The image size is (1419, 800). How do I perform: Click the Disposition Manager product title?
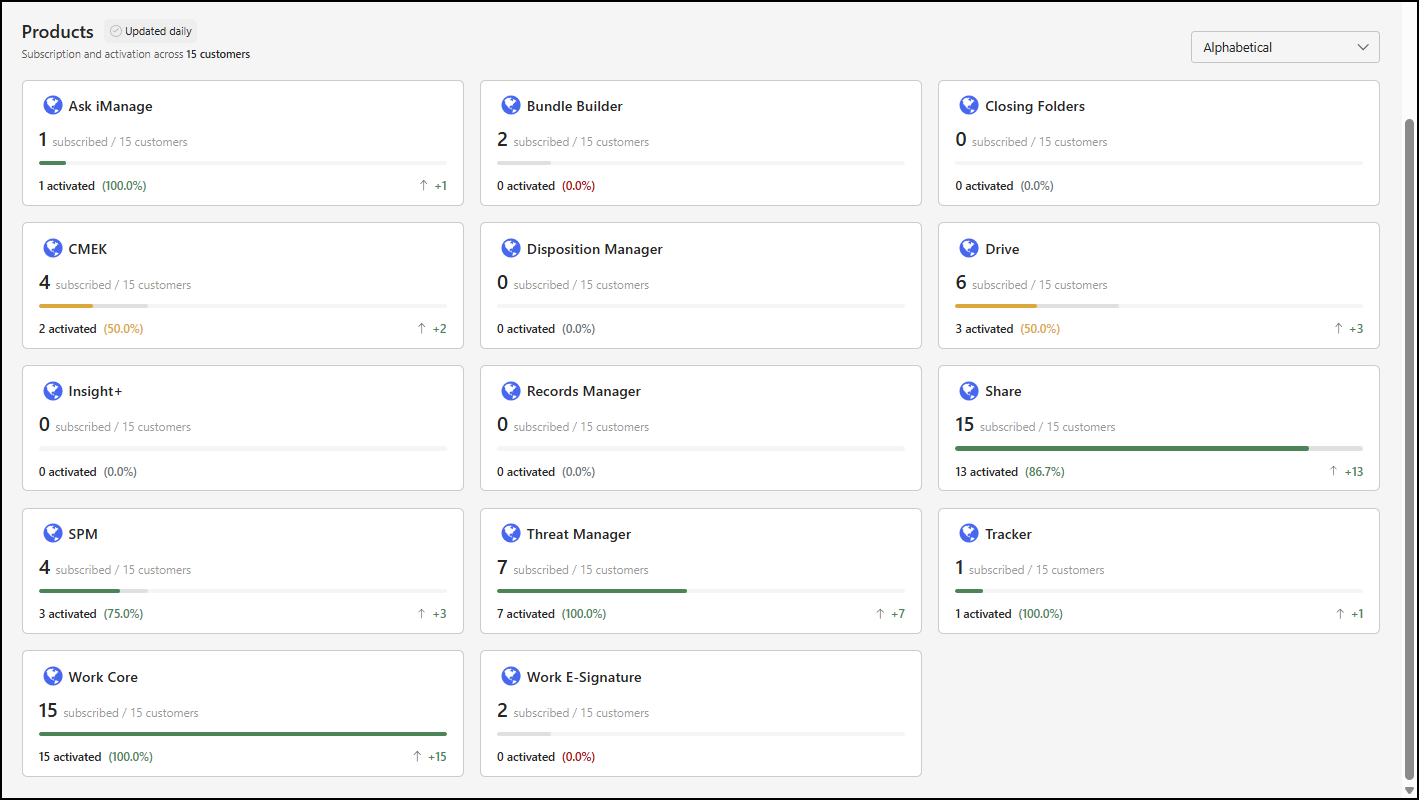(595, 249)
